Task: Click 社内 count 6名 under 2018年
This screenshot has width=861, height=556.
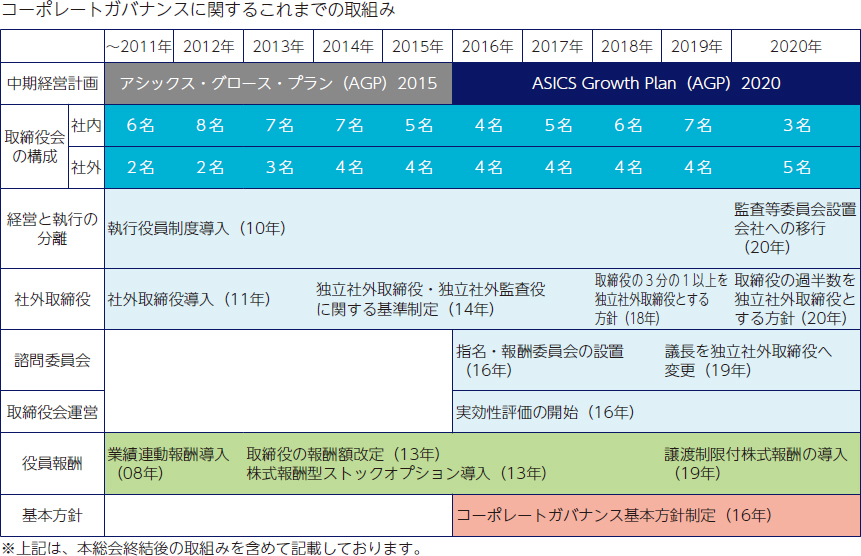Action: tap(628, 126)
